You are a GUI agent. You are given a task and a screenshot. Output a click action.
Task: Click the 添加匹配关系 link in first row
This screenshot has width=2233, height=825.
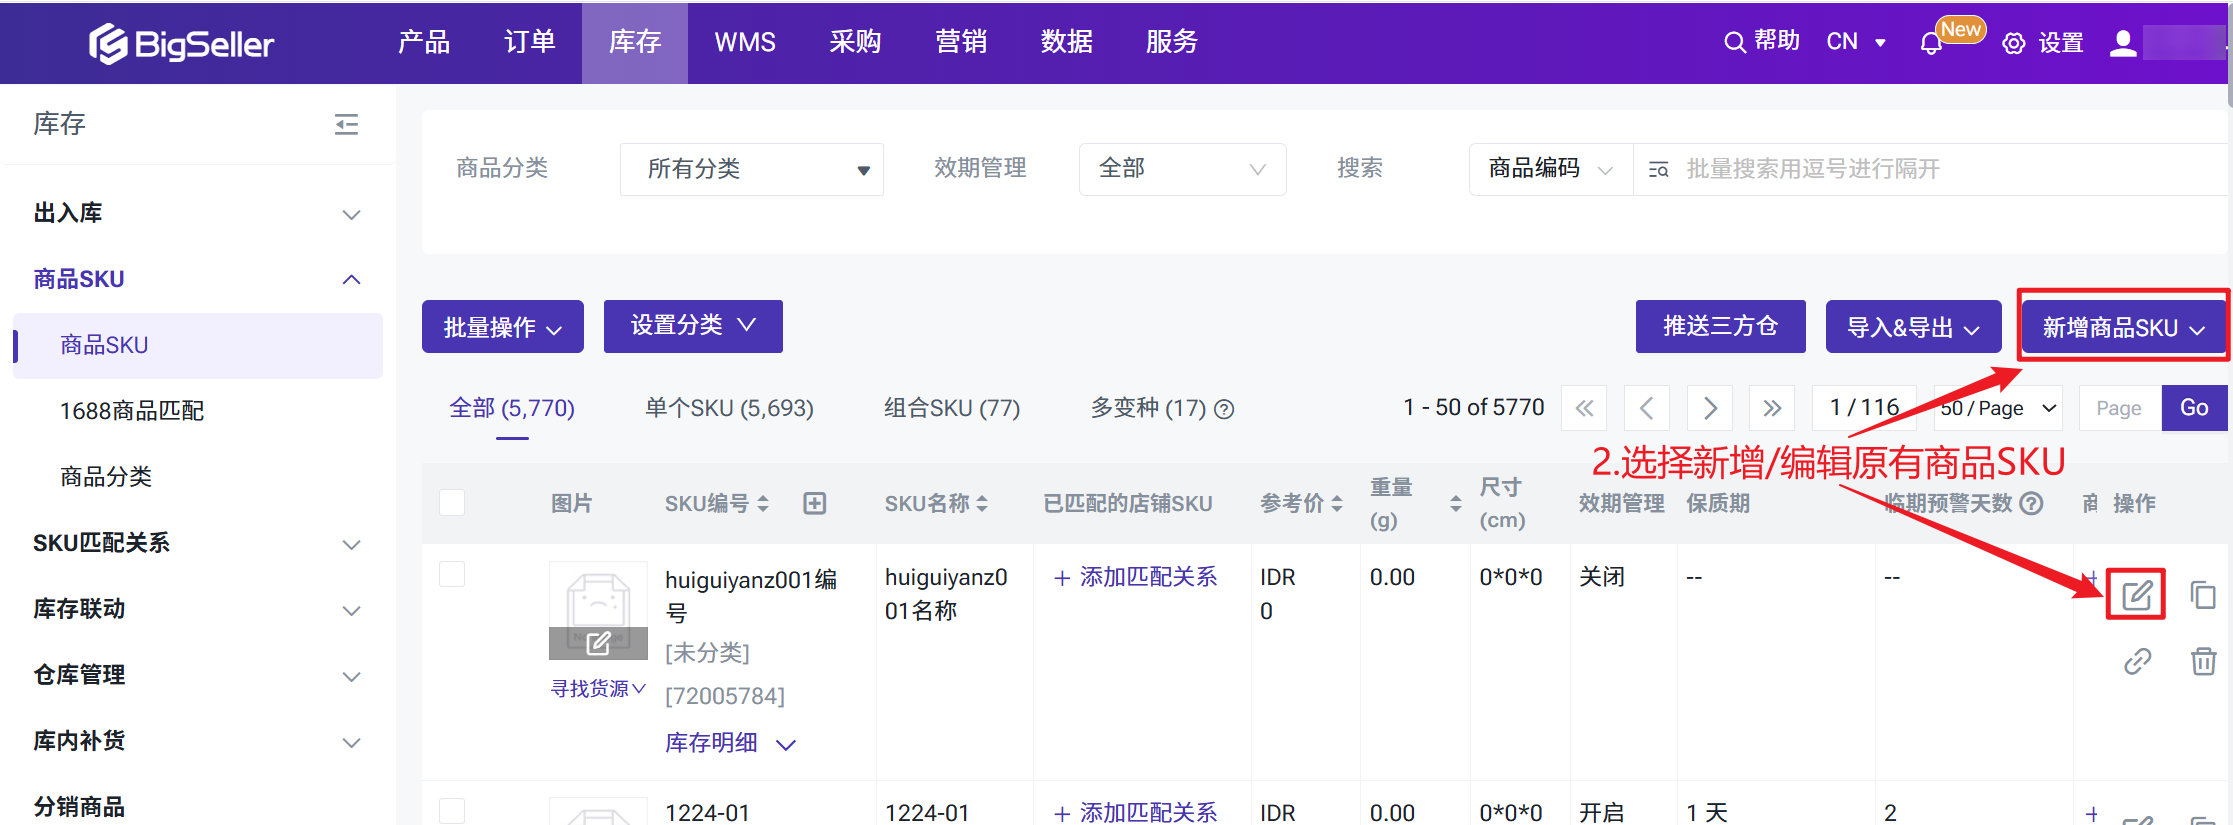[x=1136, y=577]
